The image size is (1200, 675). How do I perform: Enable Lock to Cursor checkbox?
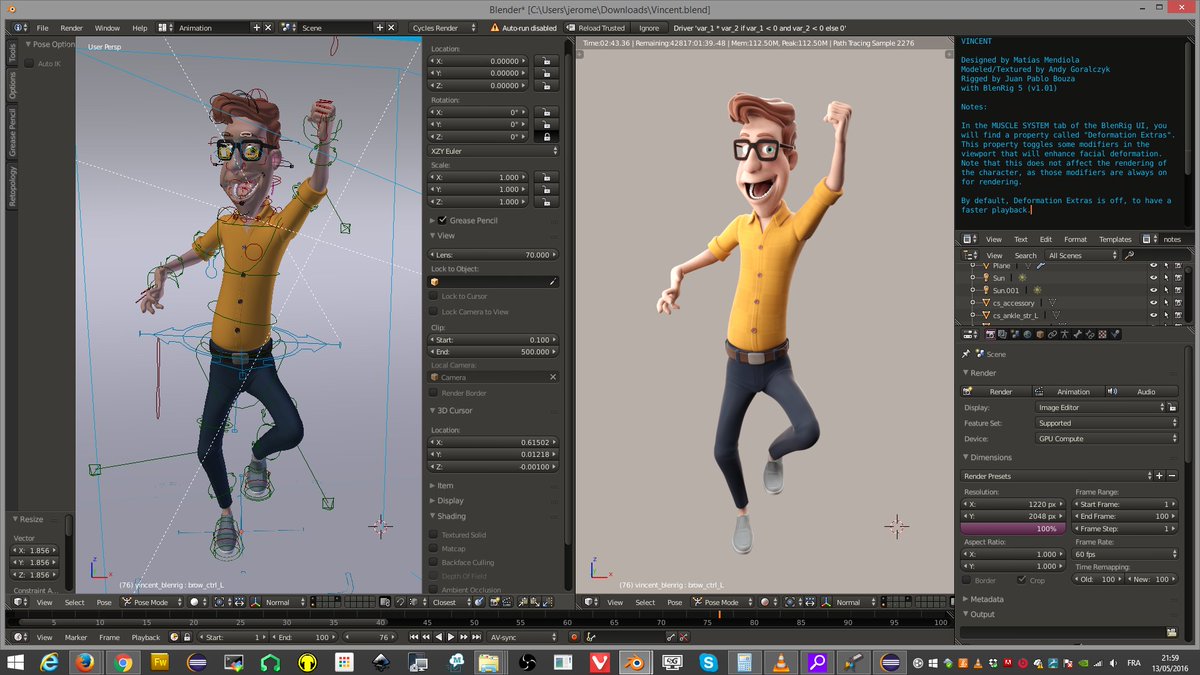[x=434, y=296]
